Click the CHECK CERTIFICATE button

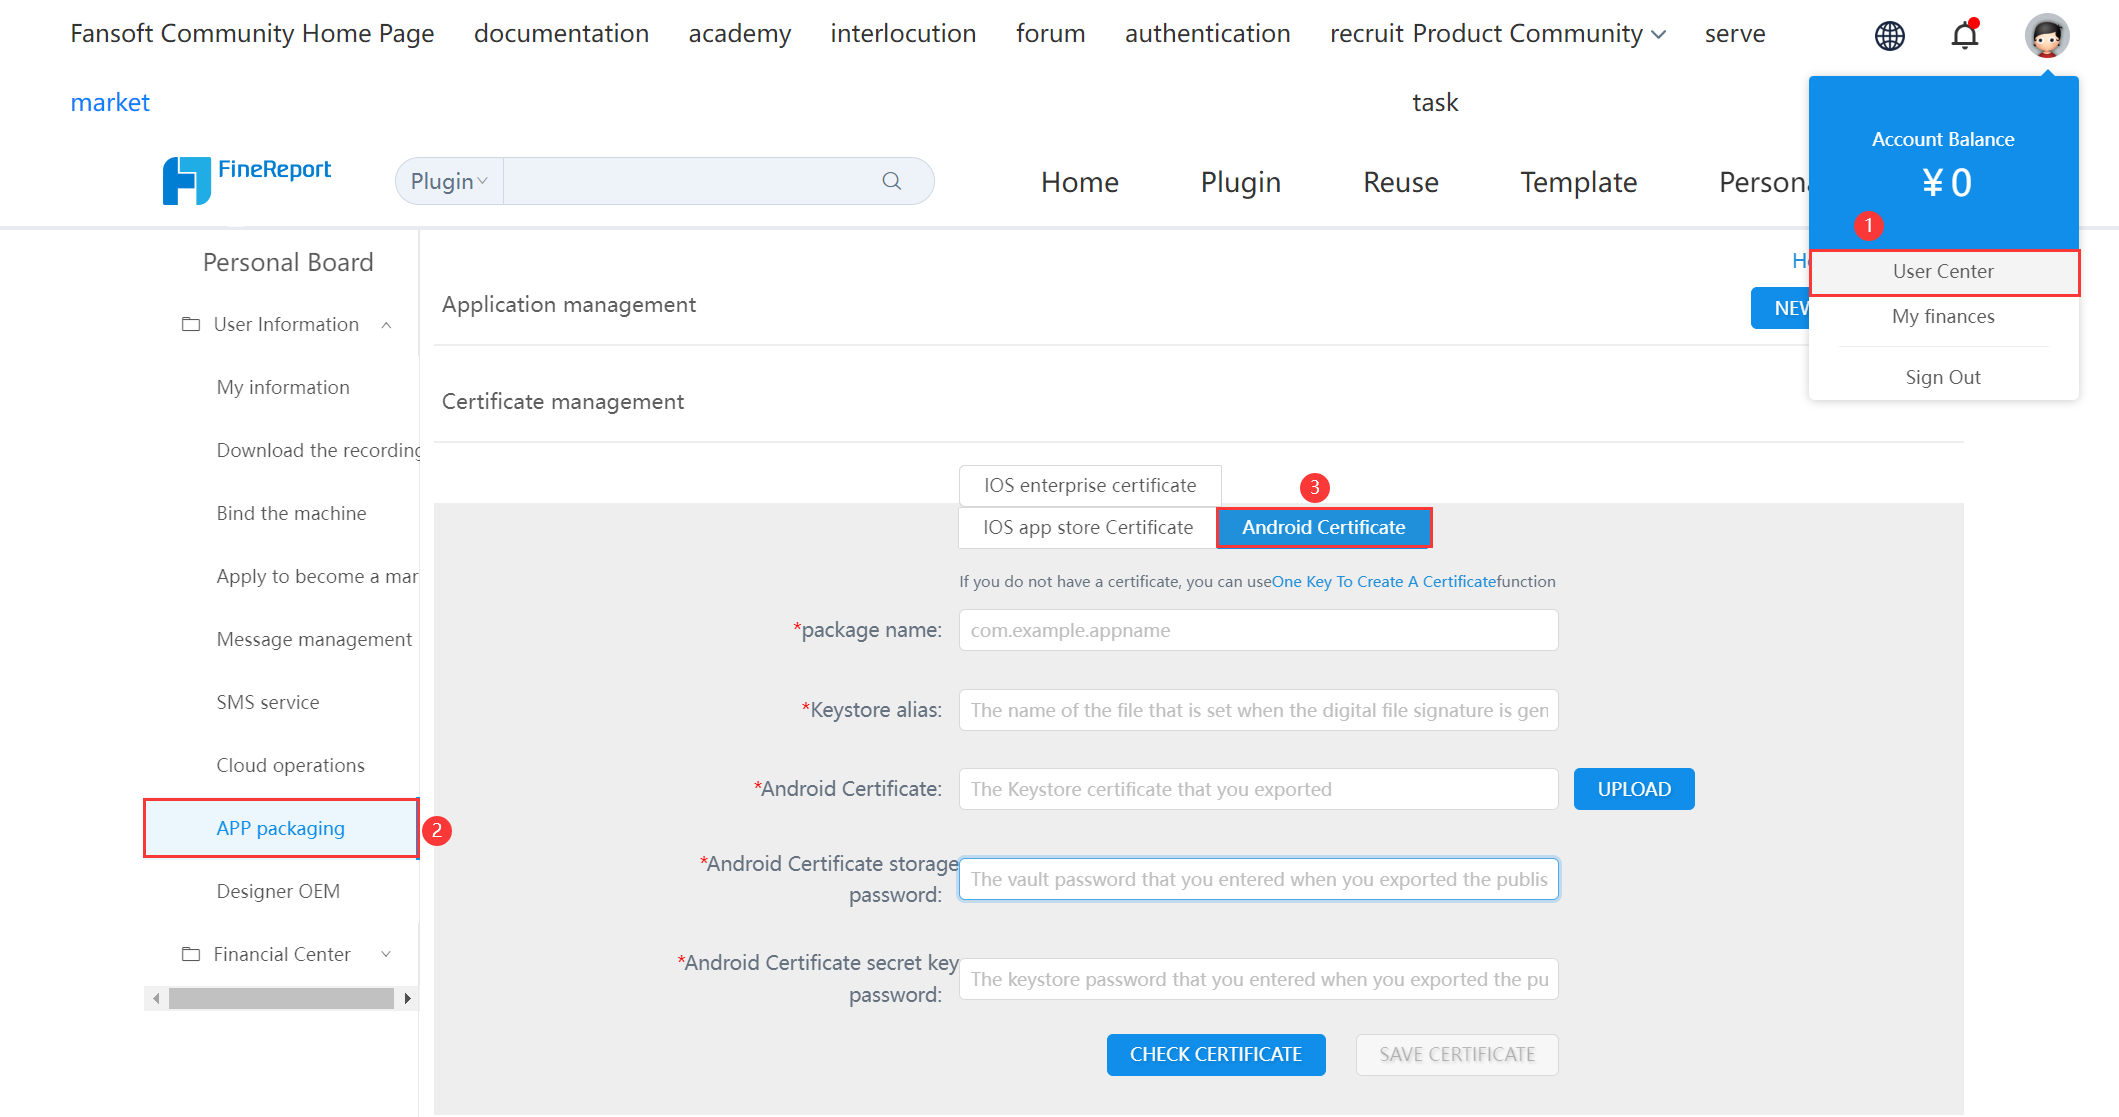1216,1054
